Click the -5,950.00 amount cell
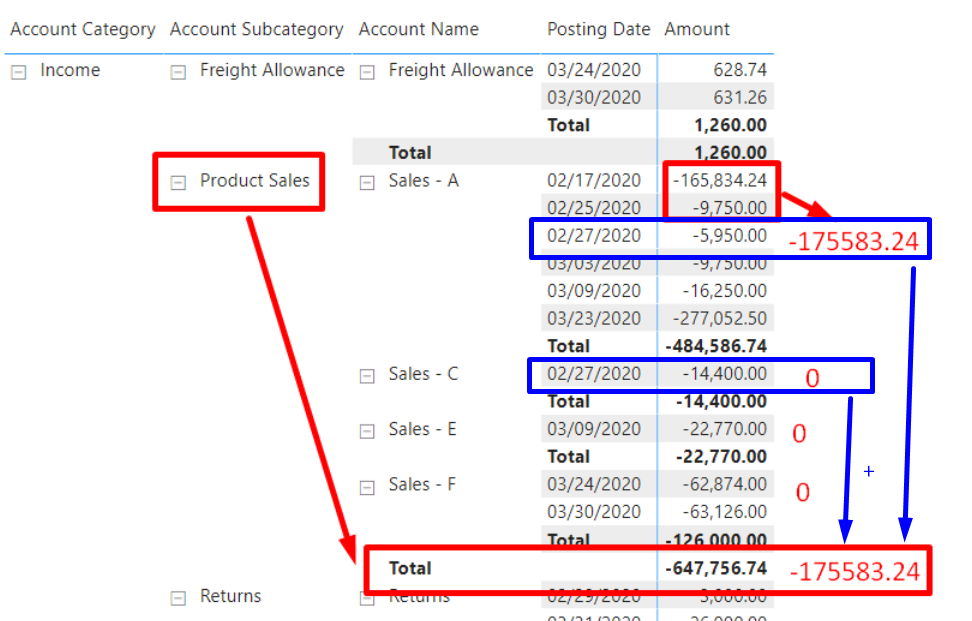The height and width of the screenshot is (621, 972). coord(730,236)
